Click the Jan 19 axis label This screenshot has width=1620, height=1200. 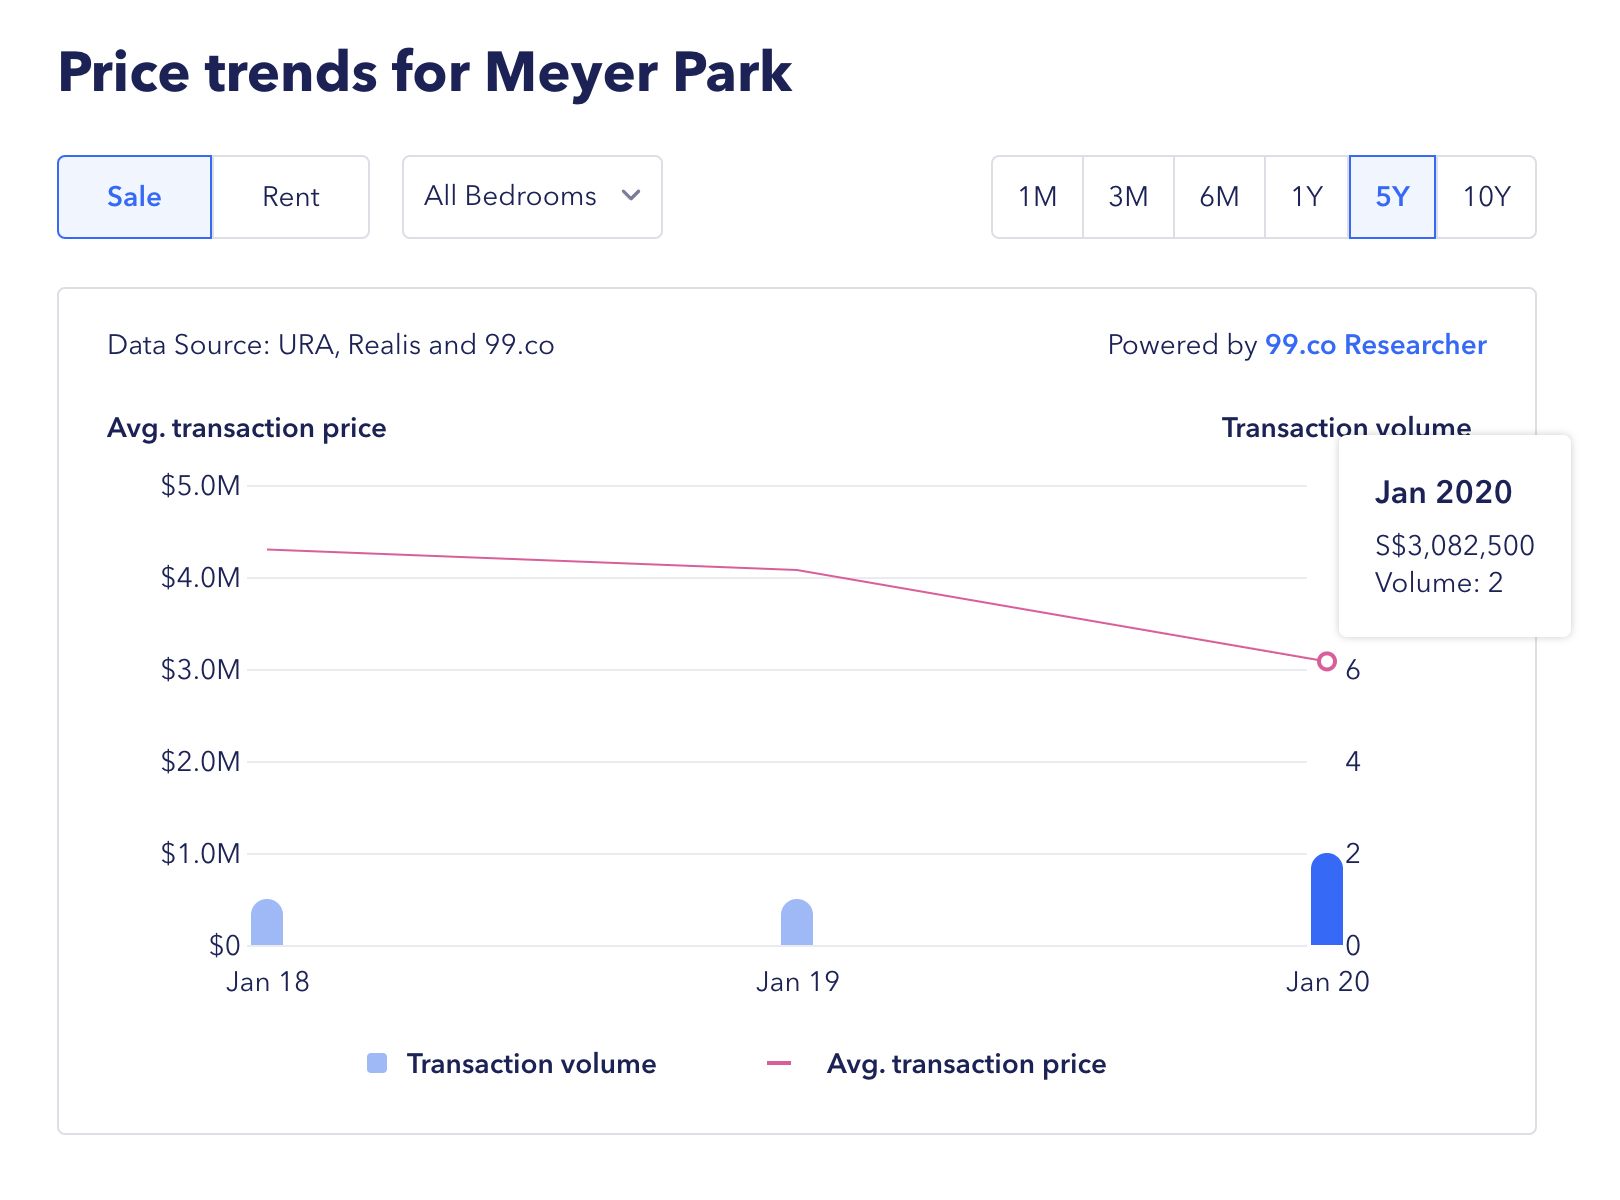[x=797, y=982]
